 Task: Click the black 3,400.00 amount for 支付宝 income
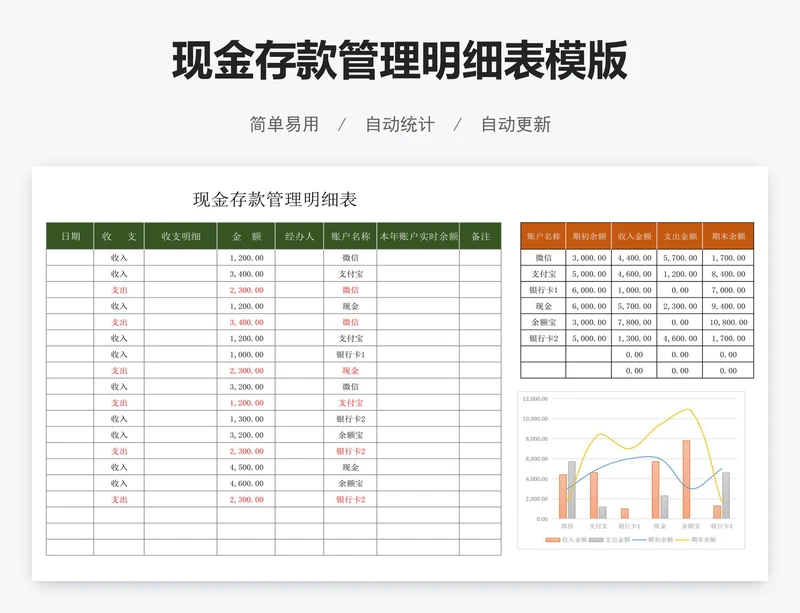246,274
